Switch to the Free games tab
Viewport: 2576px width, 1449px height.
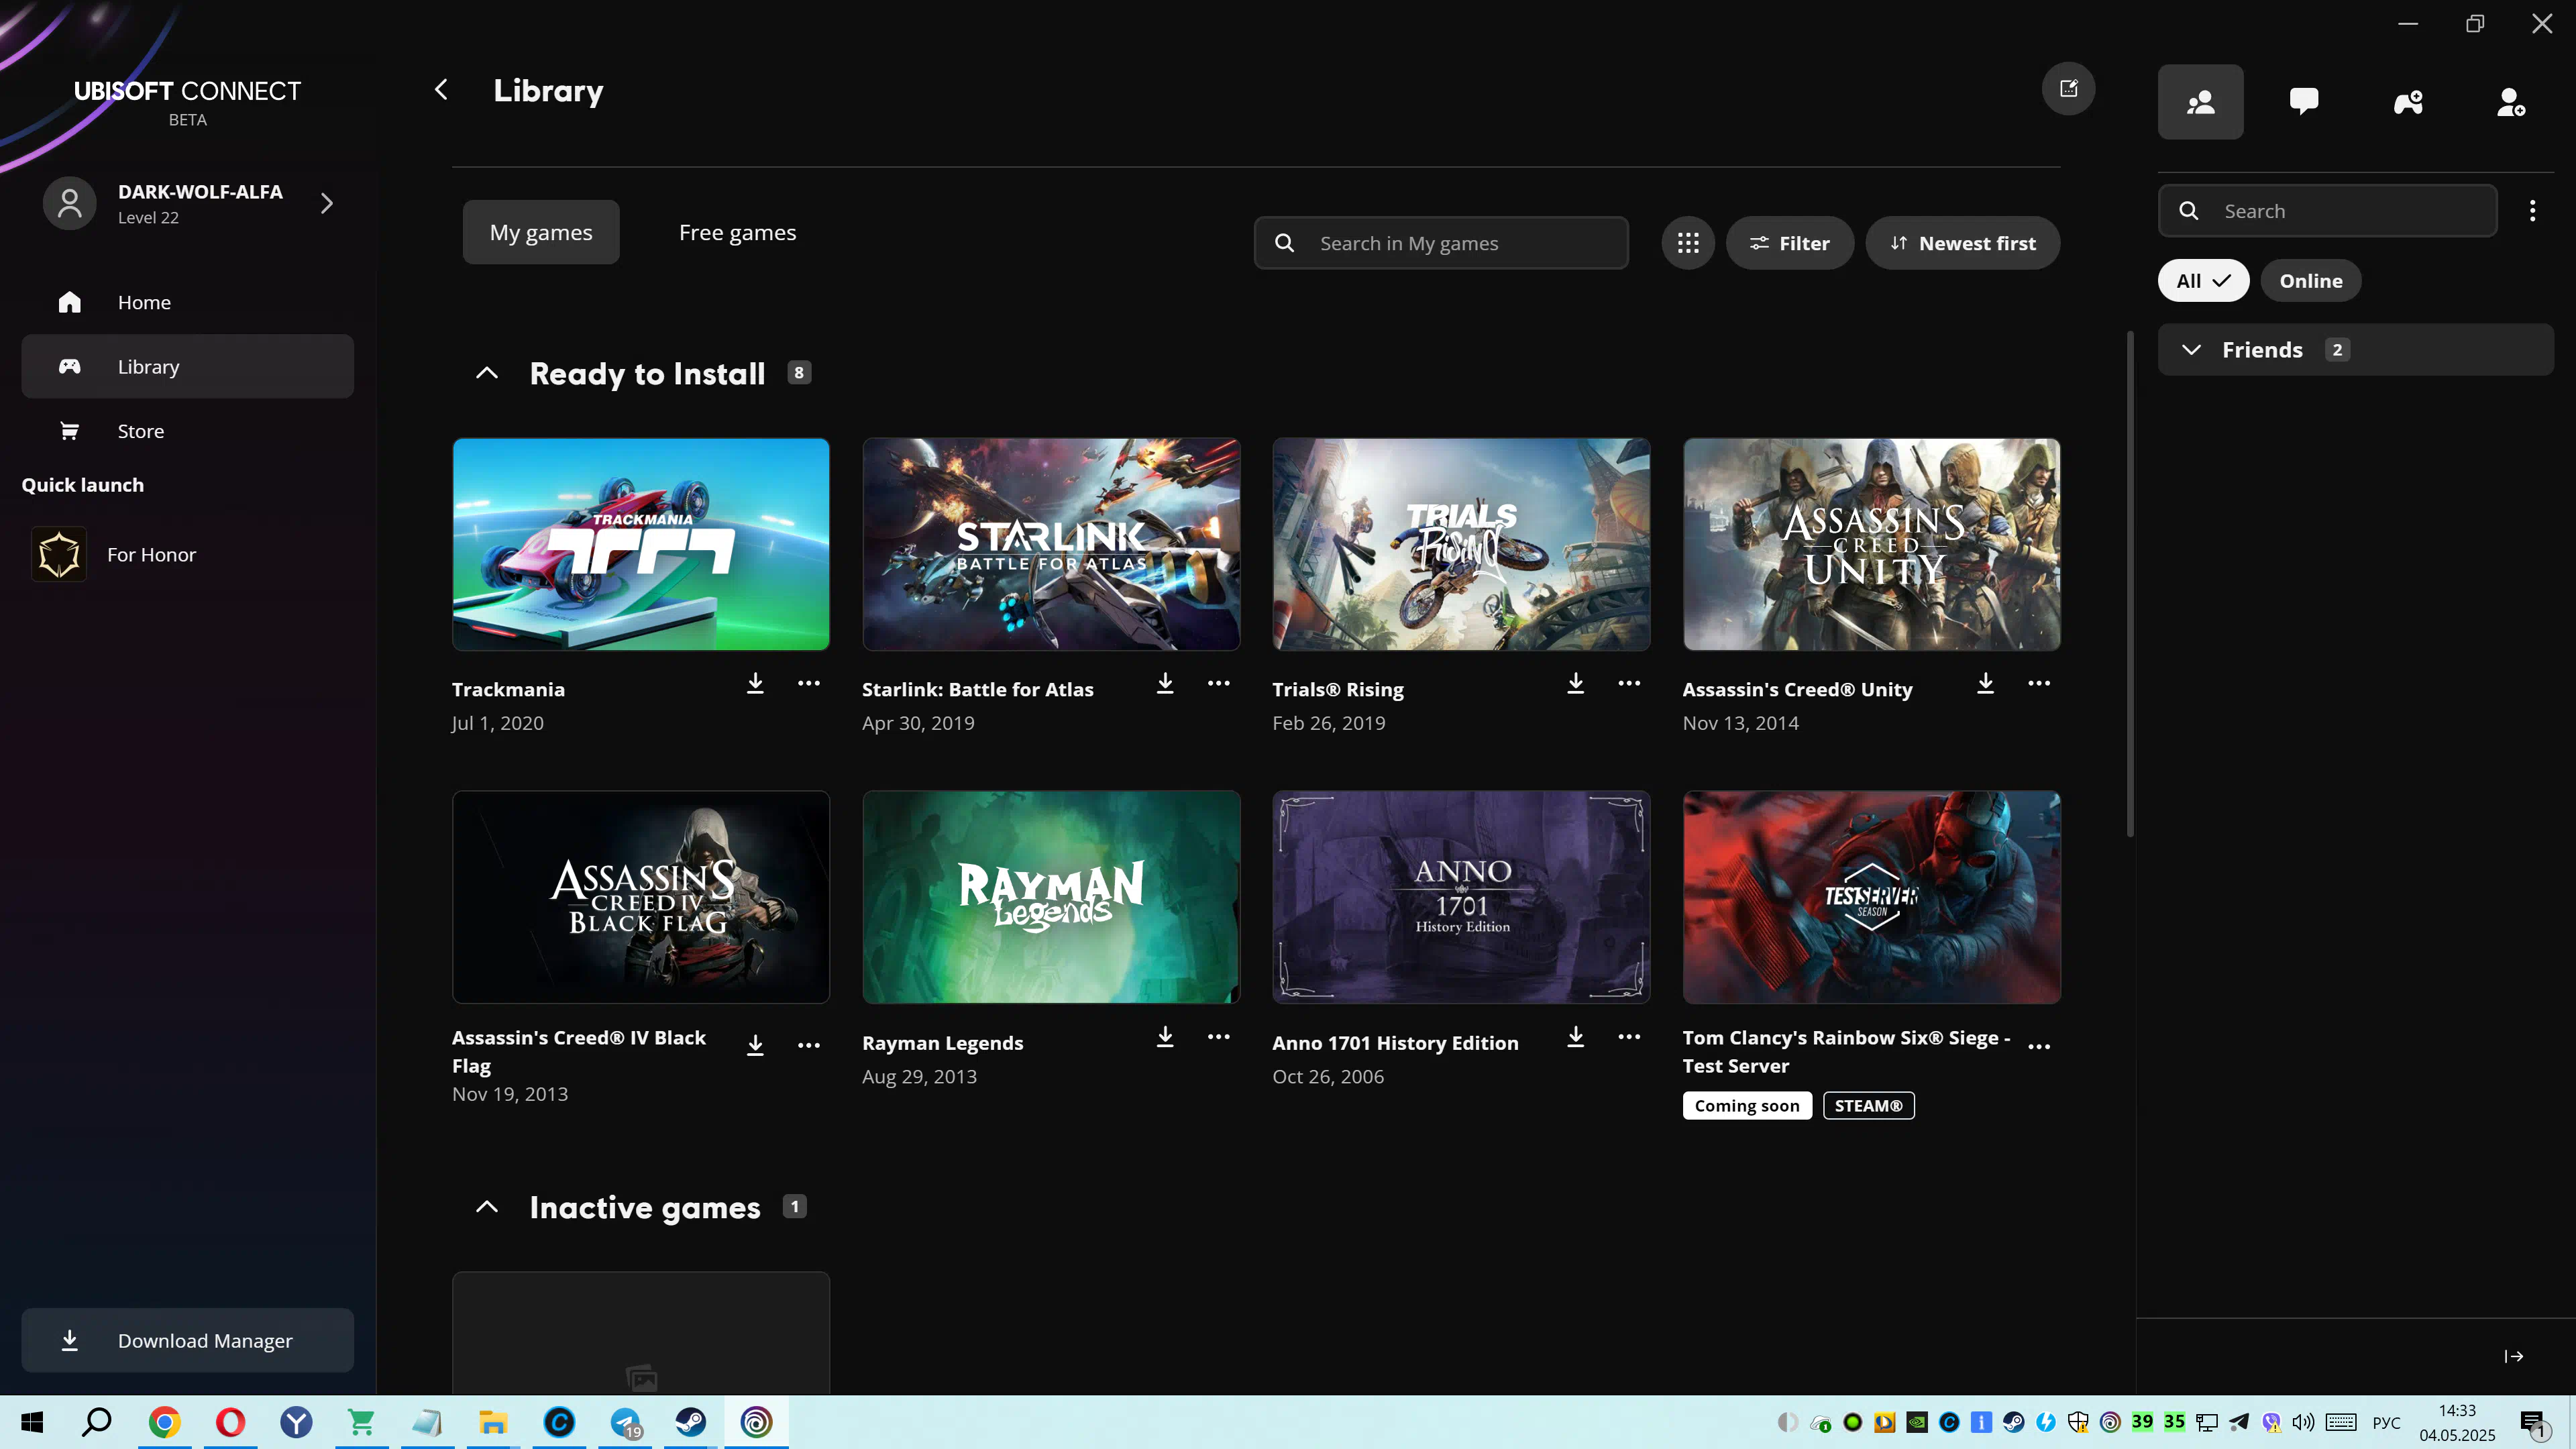[737, 232]
